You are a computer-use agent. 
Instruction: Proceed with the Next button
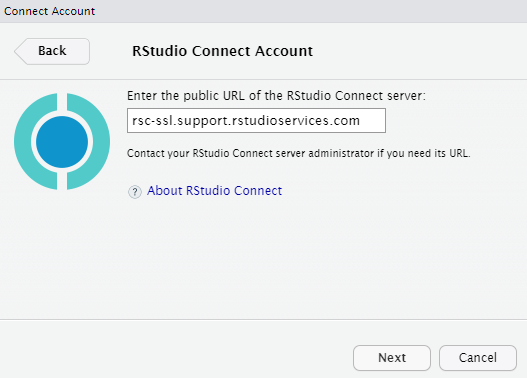[x=392, y=358]
